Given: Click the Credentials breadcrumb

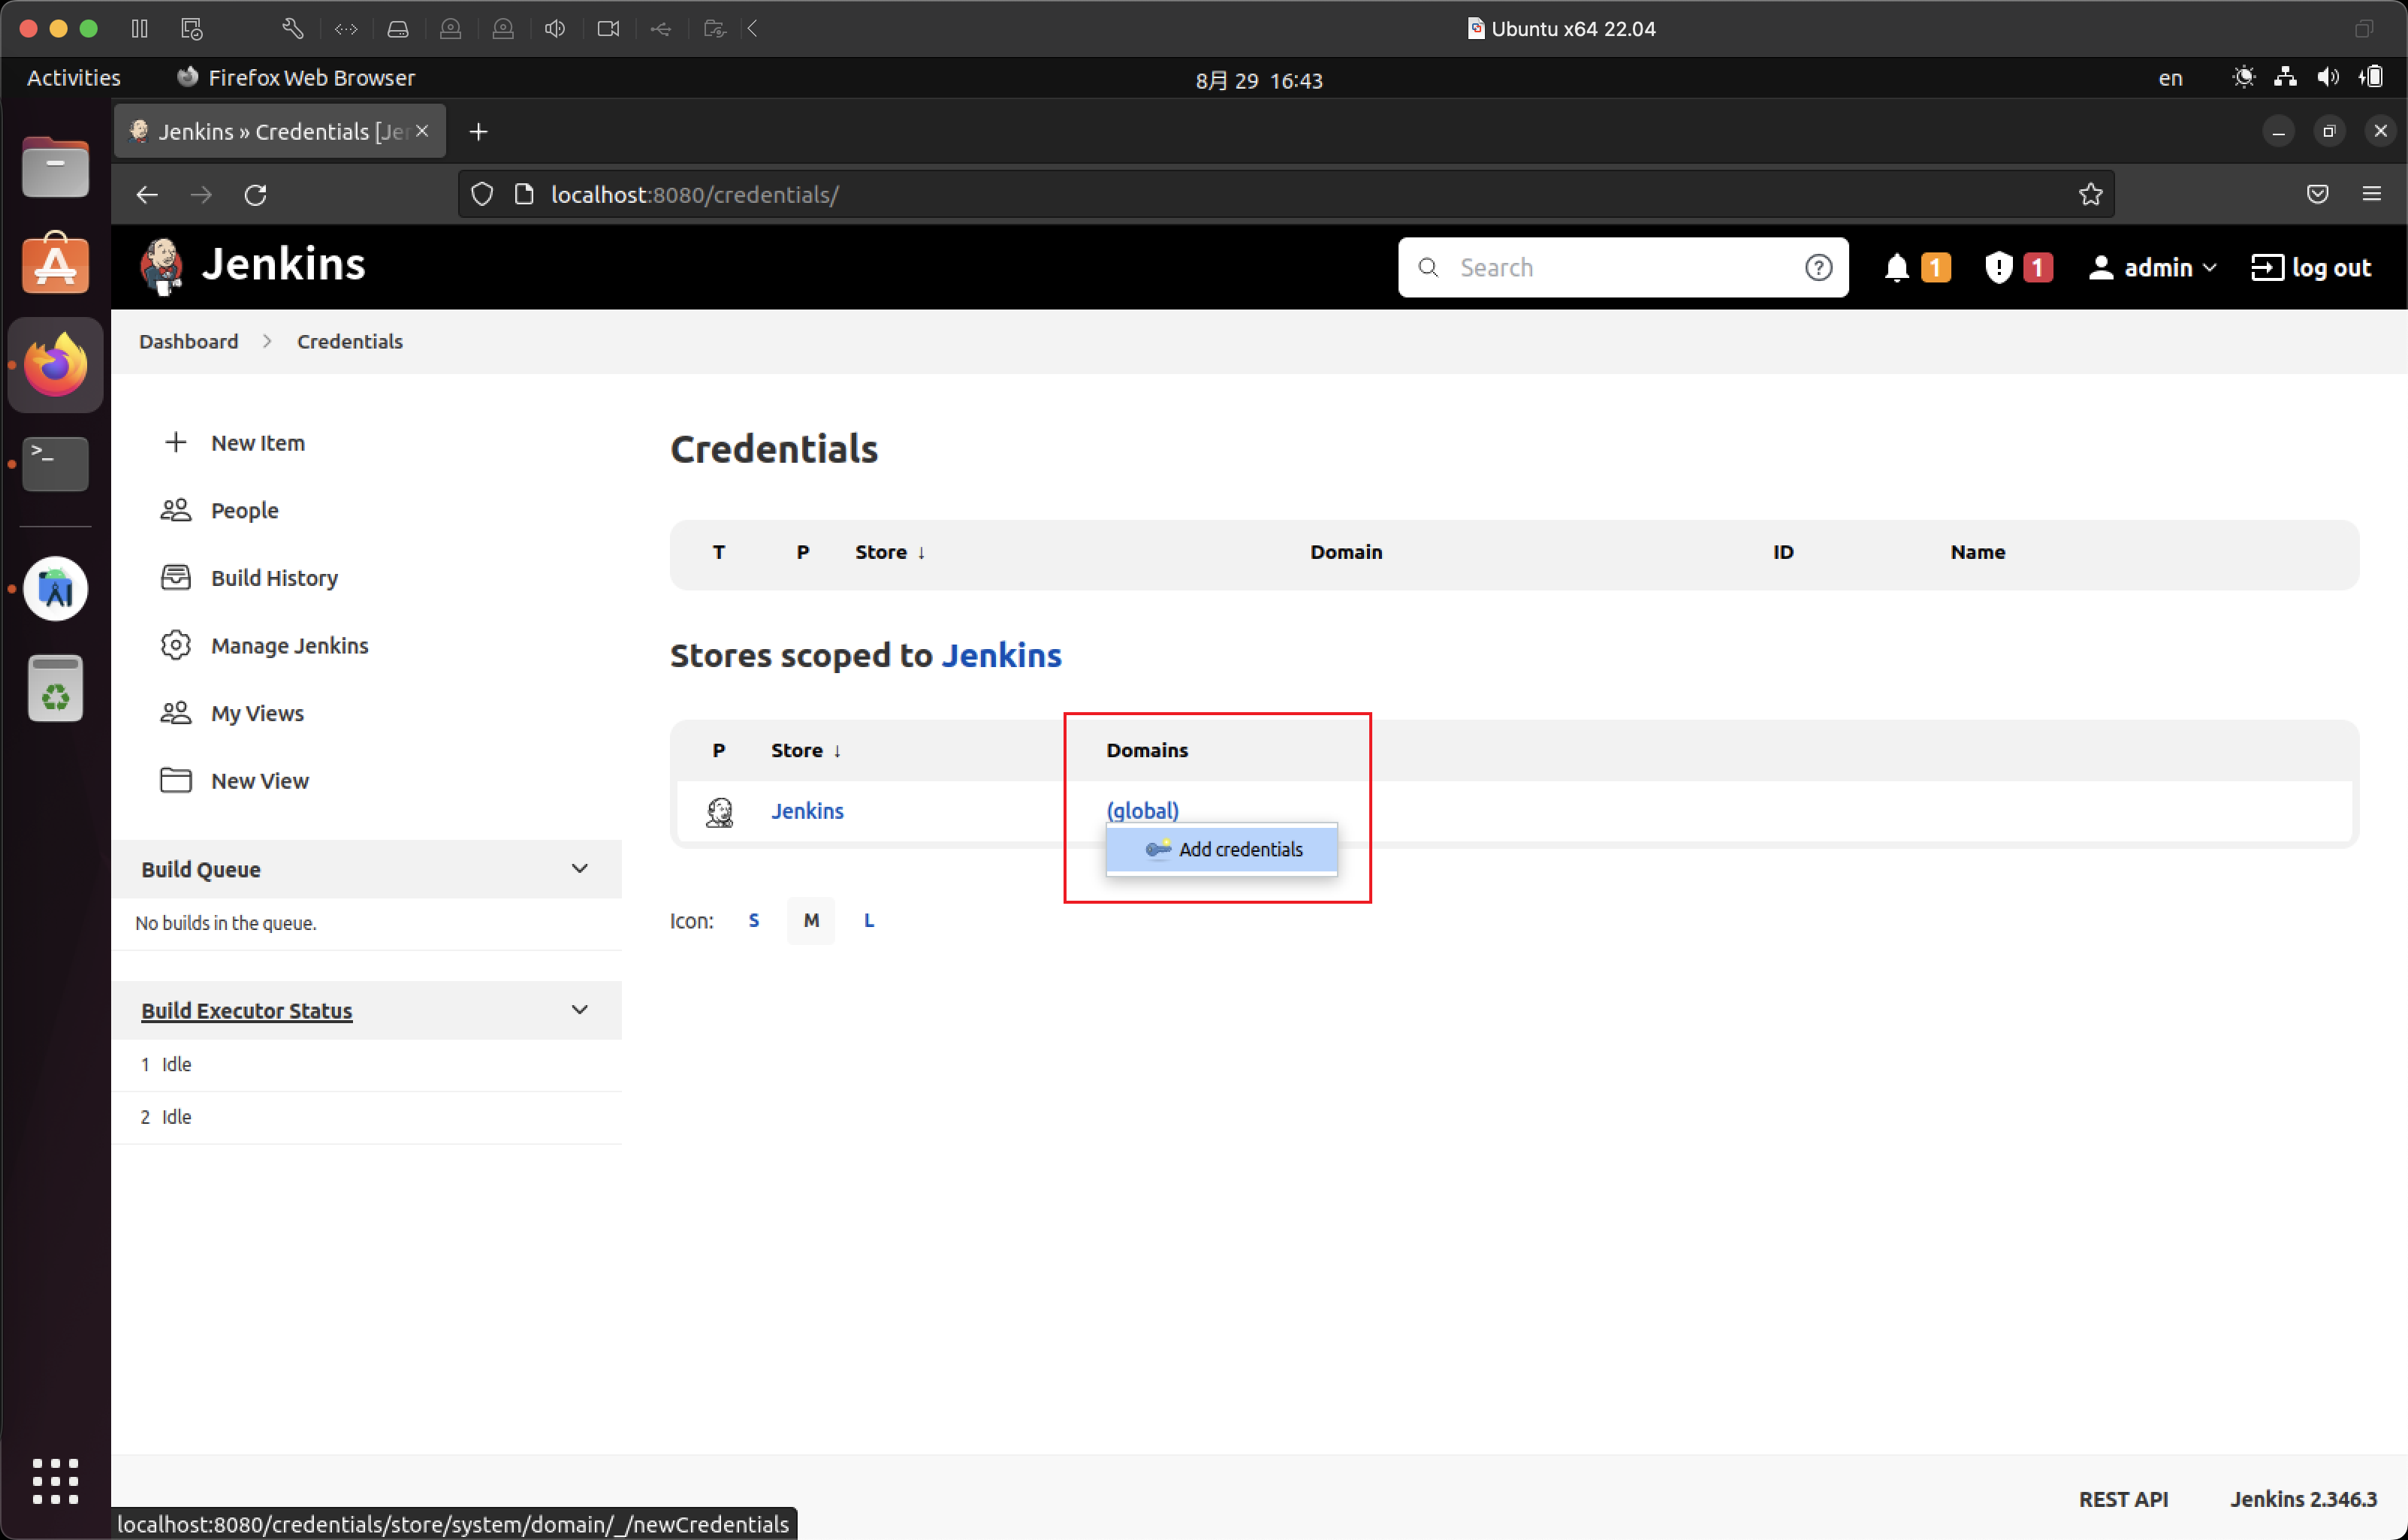Looking at the screenshot, I should (349, 341).
